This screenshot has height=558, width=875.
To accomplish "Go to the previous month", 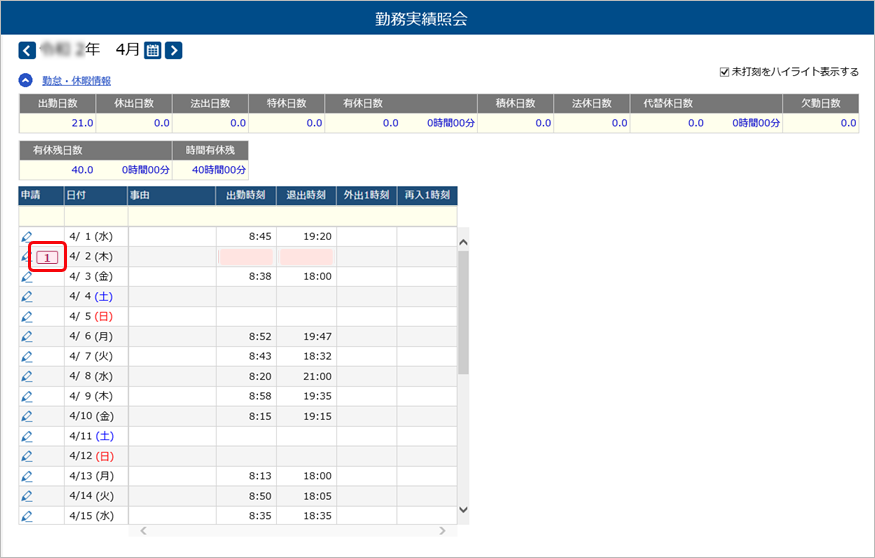I will pyautogui.click(x=27, y=51).
